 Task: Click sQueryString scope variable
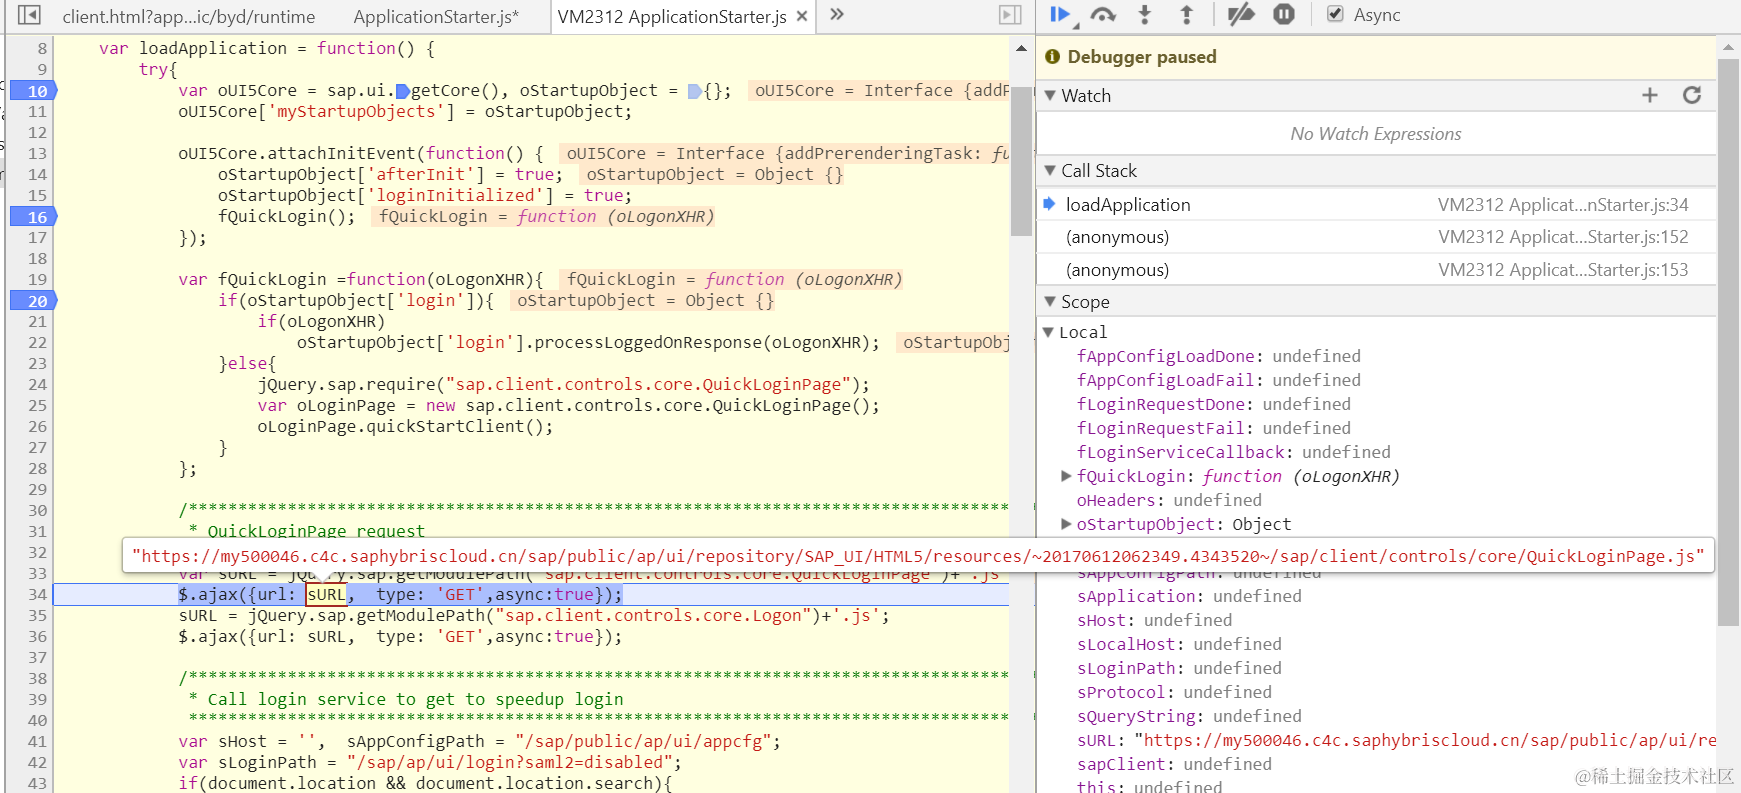click(1136, 716)
